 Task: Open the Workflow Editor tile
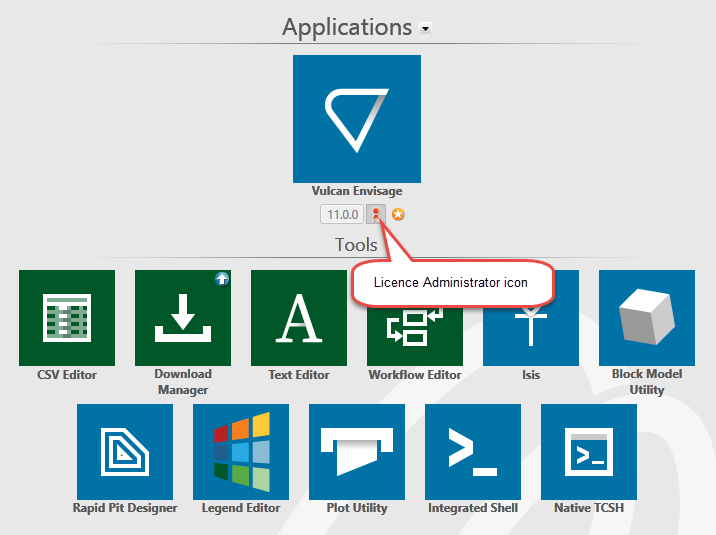(x=415, y=338)
